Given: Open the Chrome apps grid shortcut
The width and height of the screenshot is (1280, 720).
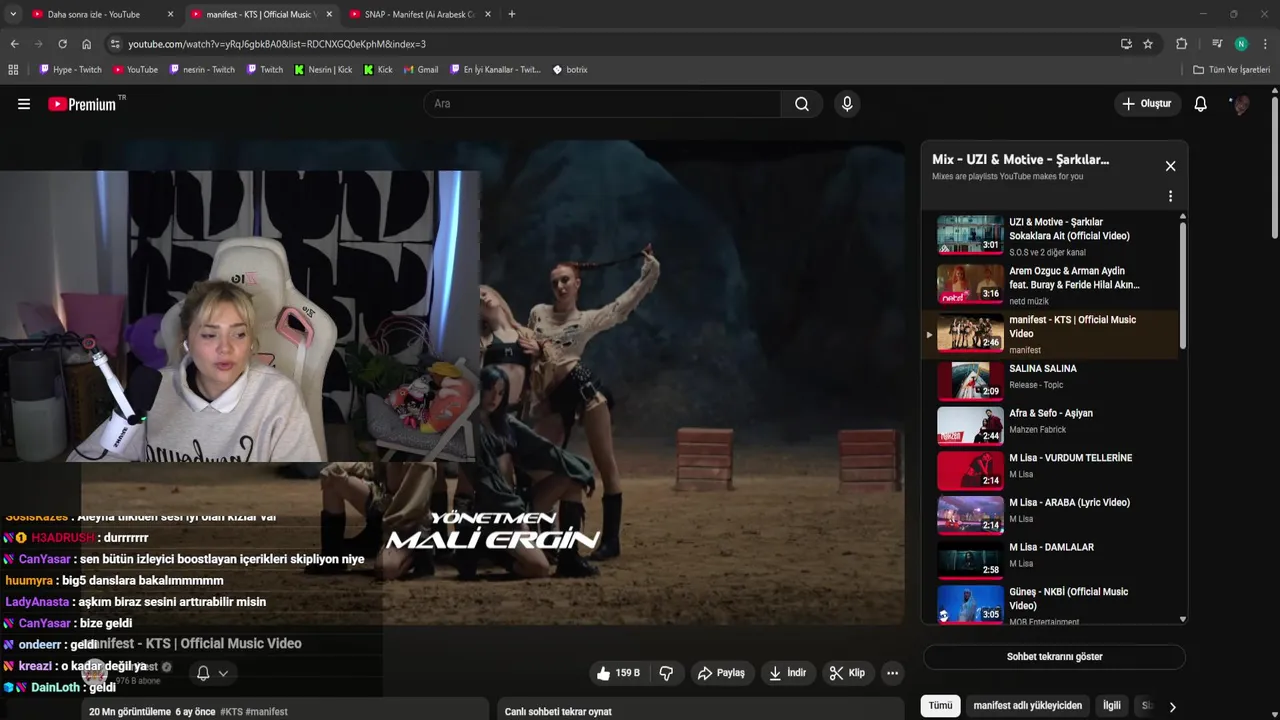Looking at the screenshot, I should (x=13, y=70).
